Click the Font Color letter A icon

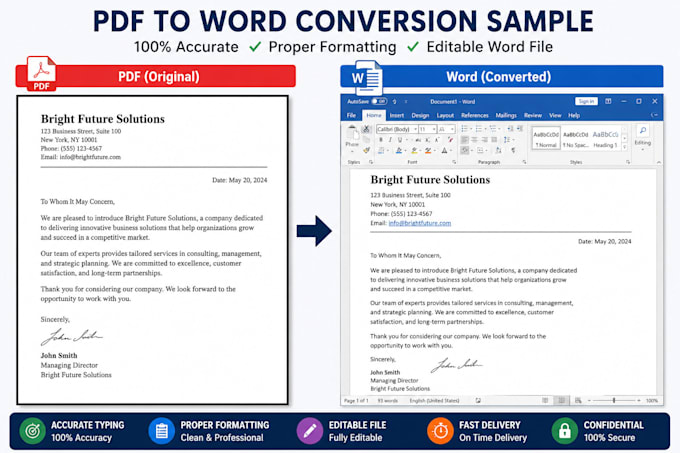[444, 150]
